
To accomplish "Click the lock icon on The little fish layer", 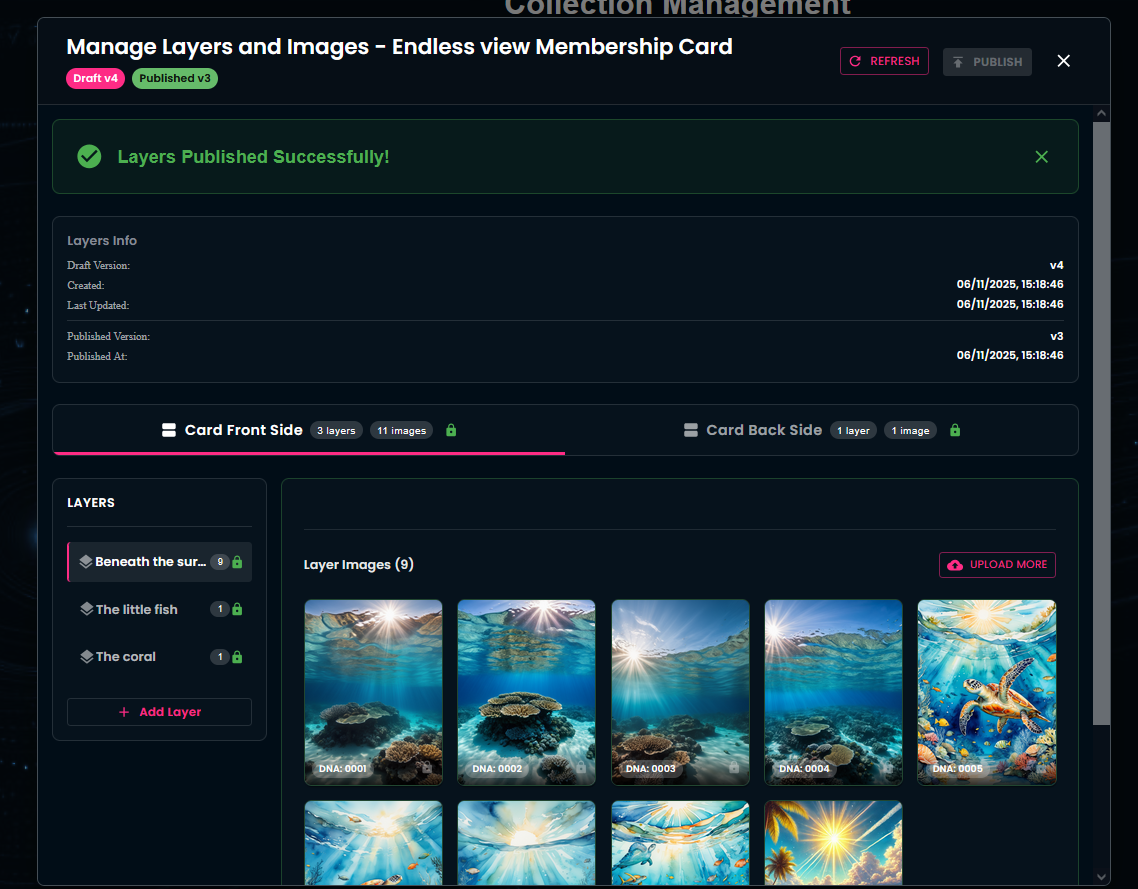I will point(237,609).
